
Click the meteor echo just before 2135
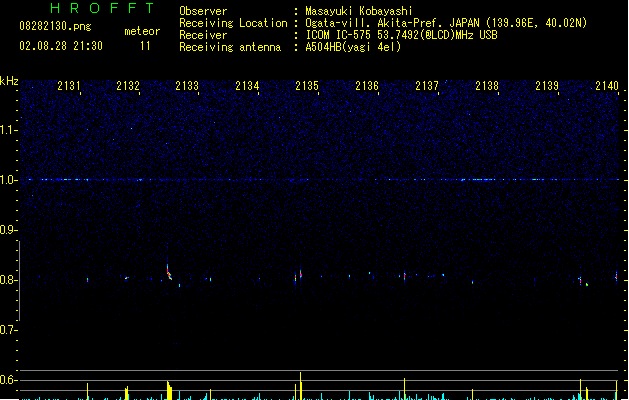point(300,274)
